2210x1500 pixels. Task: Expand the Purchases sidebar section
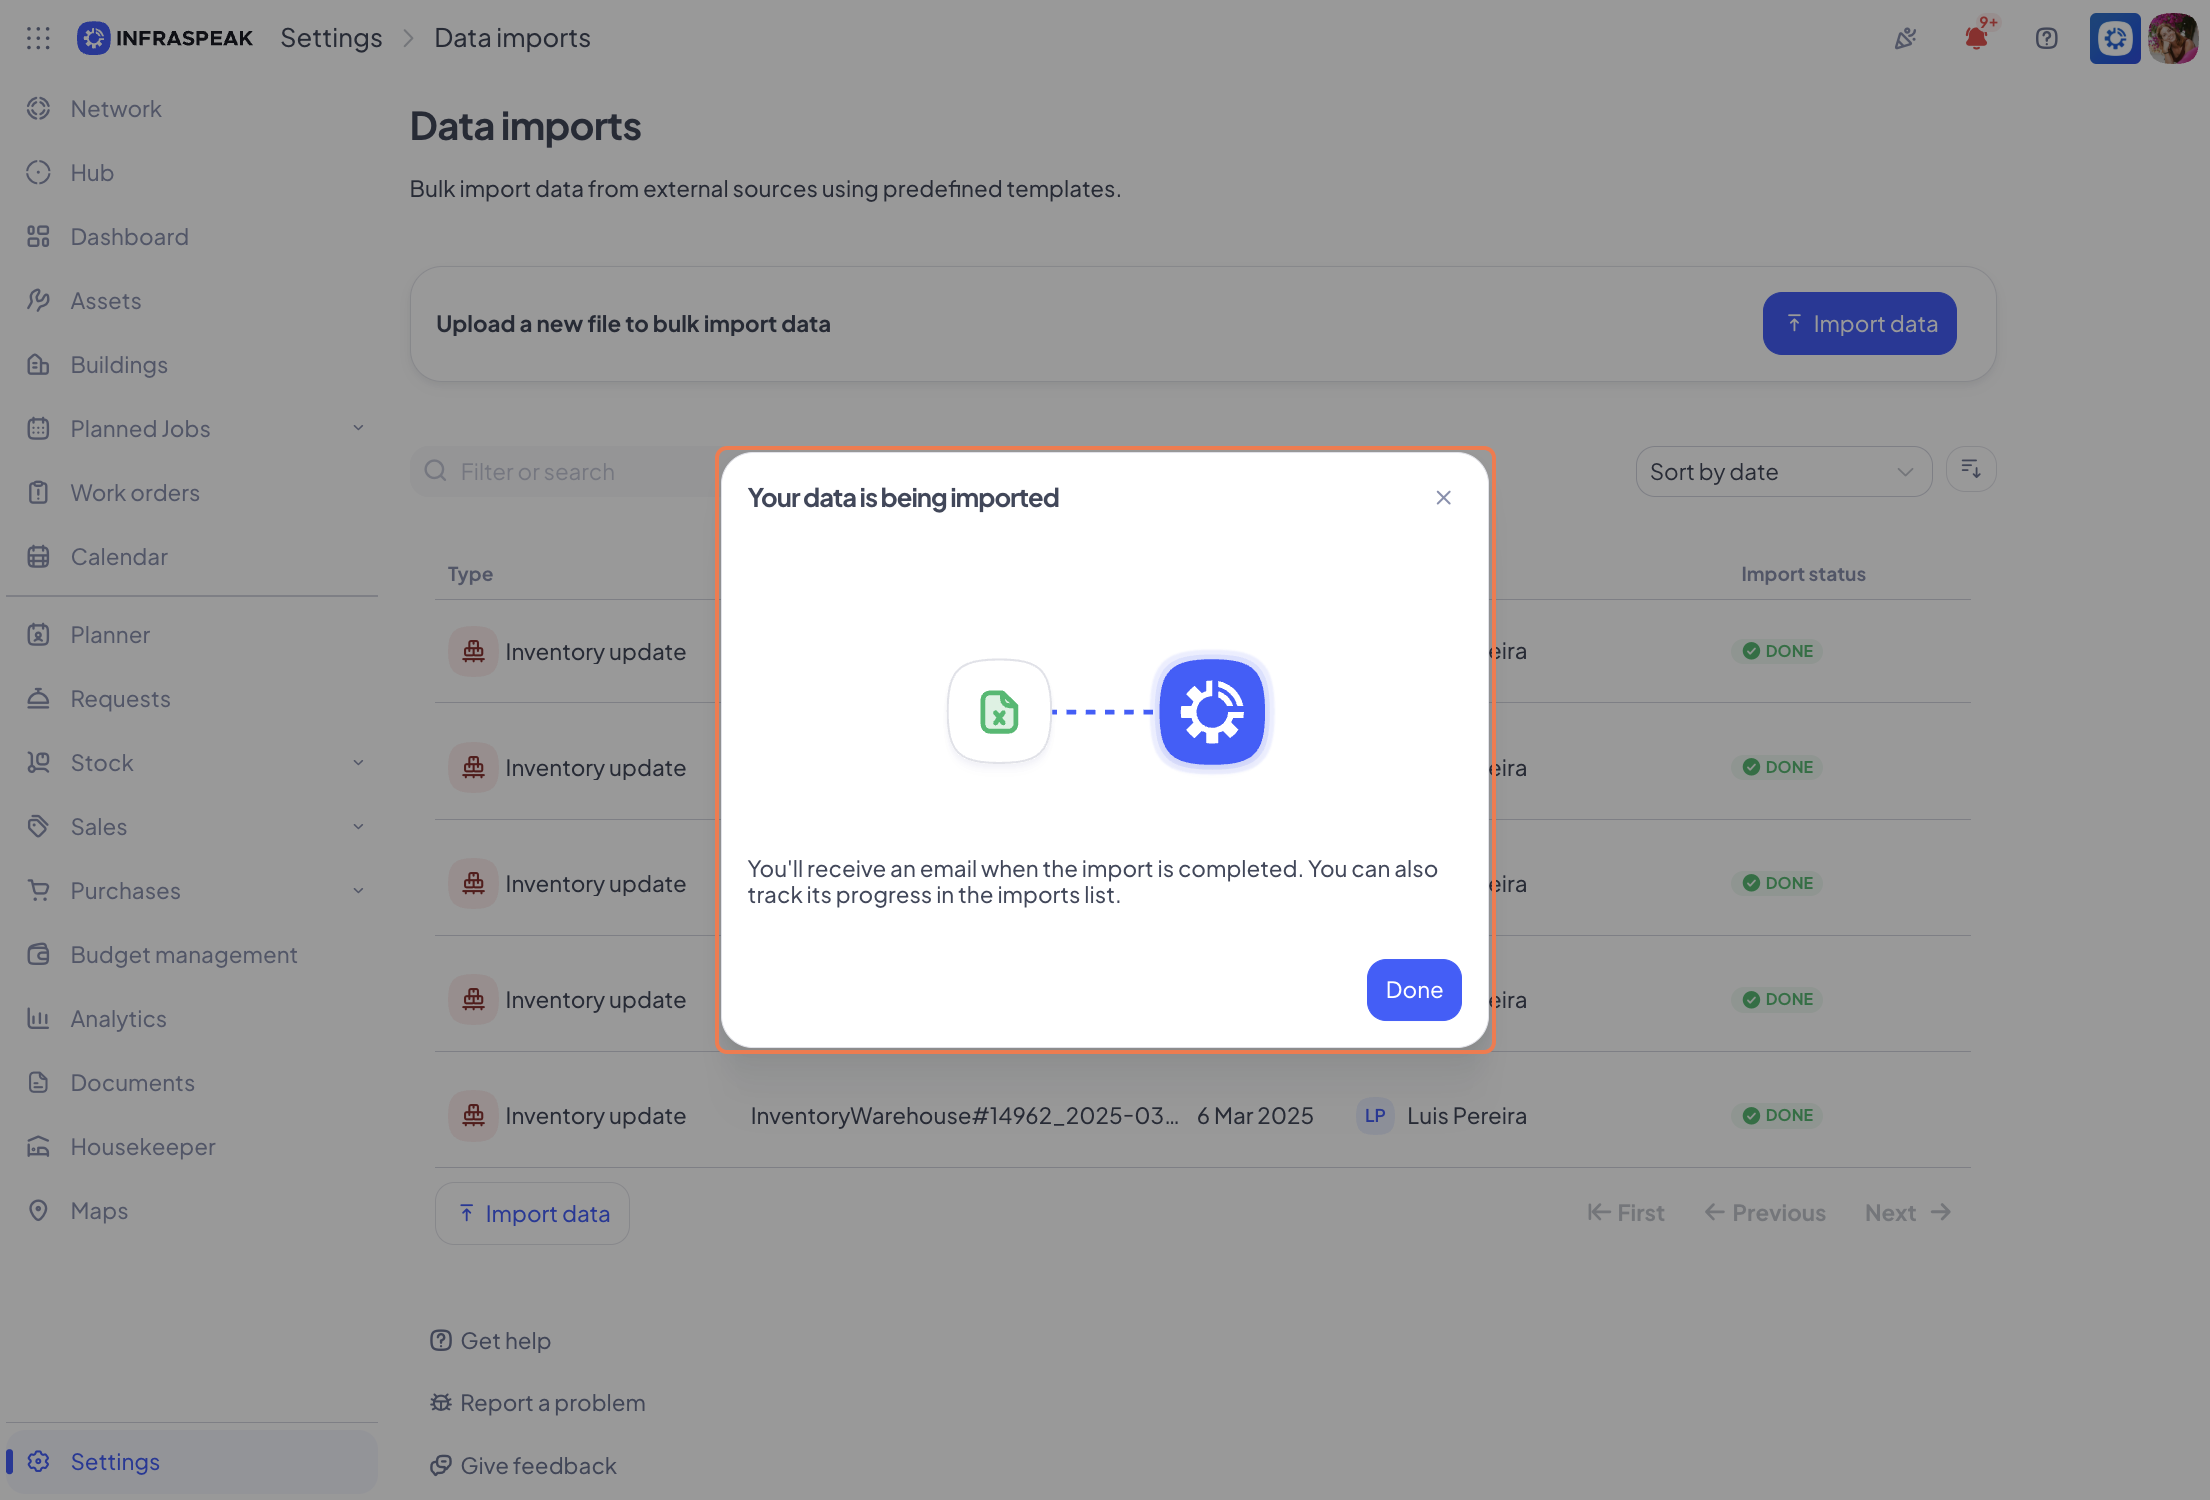358,891
